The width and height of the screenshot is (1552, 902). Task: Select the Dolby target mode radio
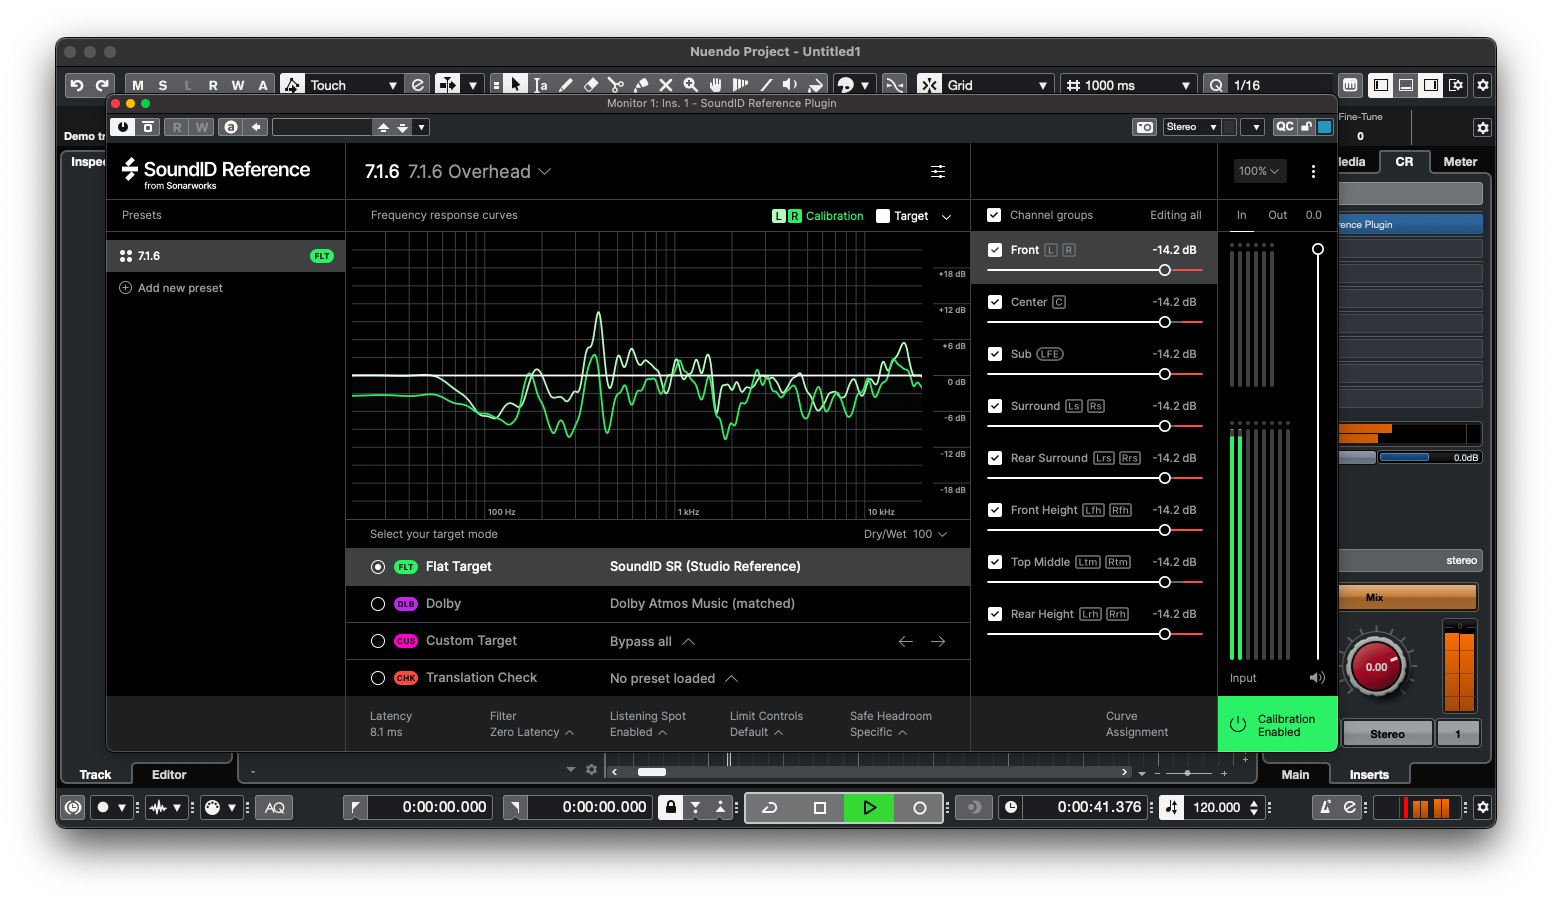378,604
